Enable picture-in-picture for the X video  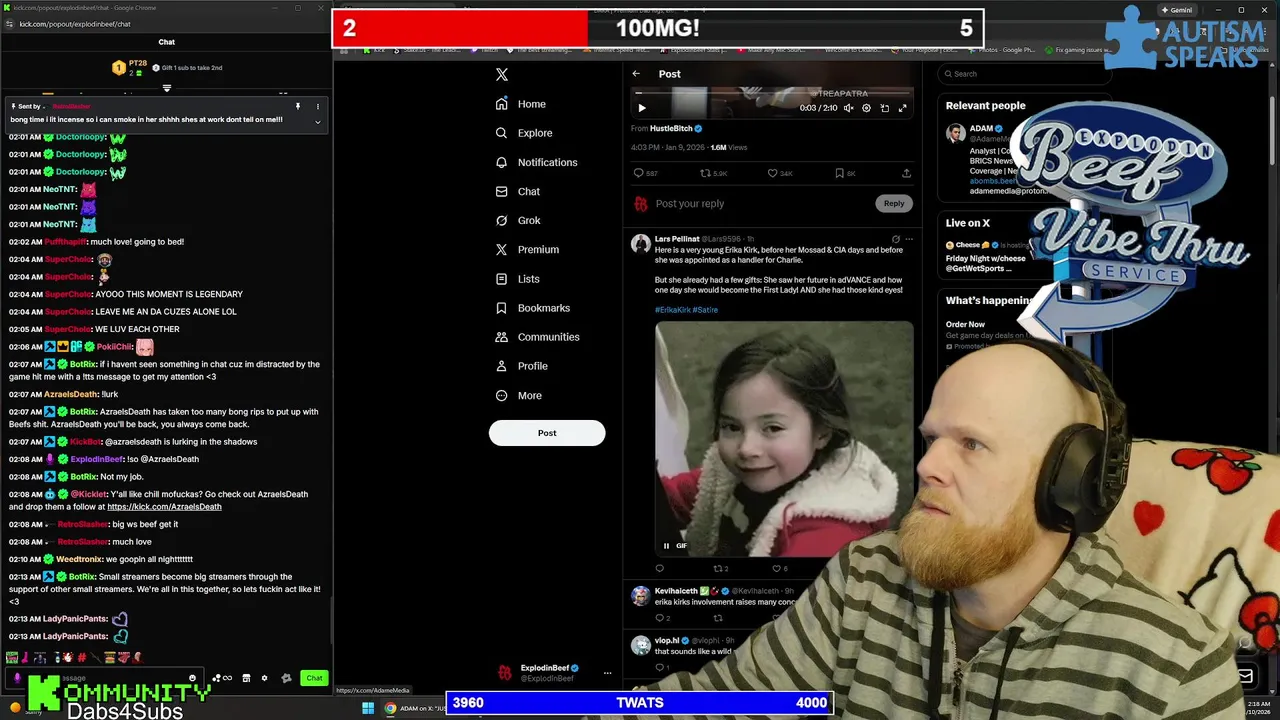click(x=884, y=108)
